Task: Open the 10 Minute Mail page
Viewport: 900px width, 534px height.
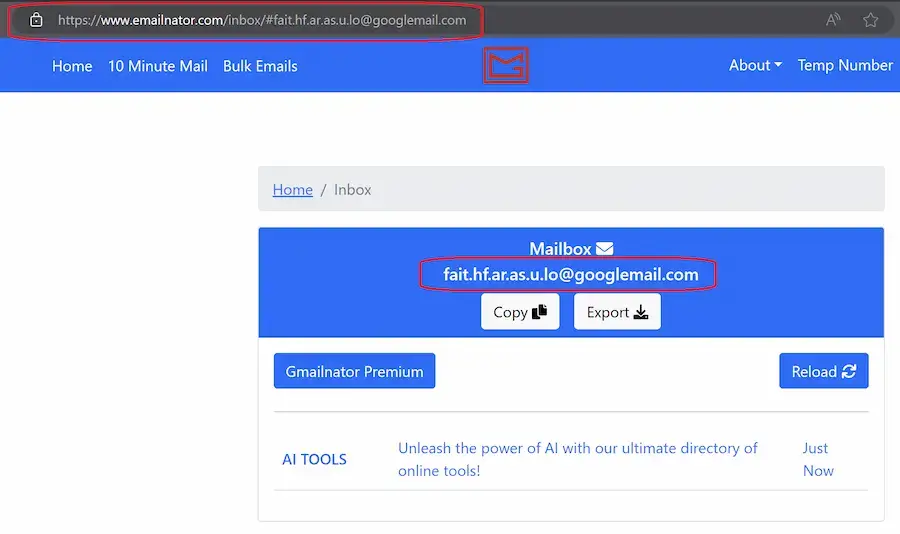Action: [x=158, y=66]
